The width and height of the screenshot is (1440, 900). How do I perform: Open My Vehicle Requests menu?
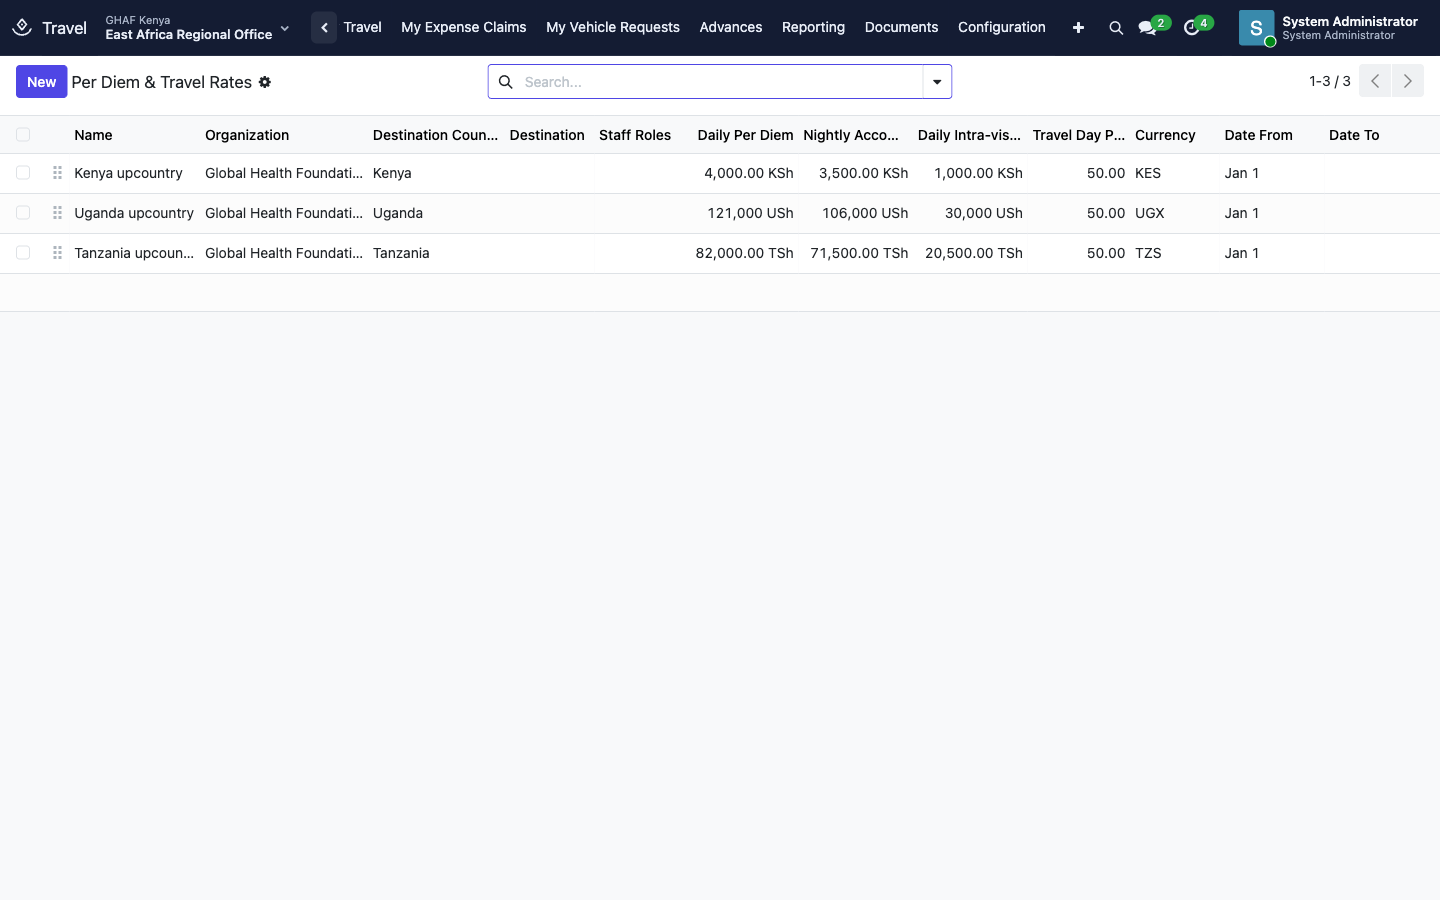coord(613,28)
